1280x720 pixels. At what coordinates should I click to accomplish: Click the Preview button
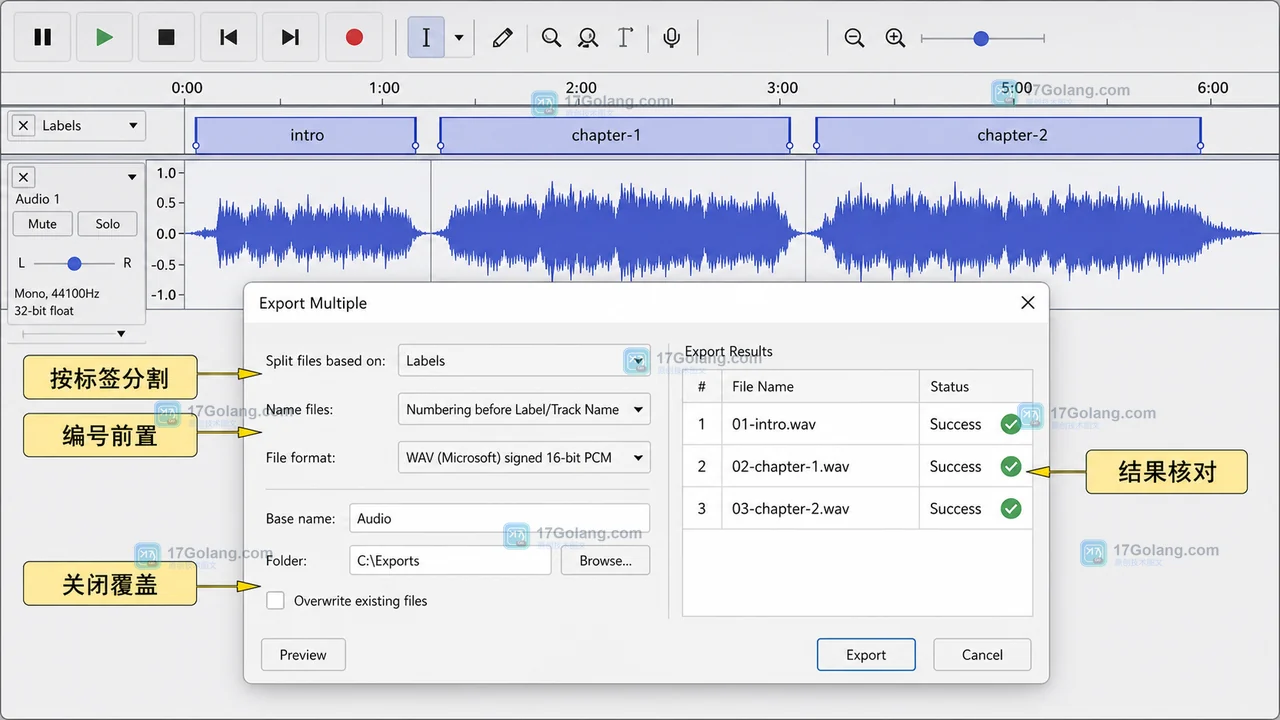click(303, 655)
